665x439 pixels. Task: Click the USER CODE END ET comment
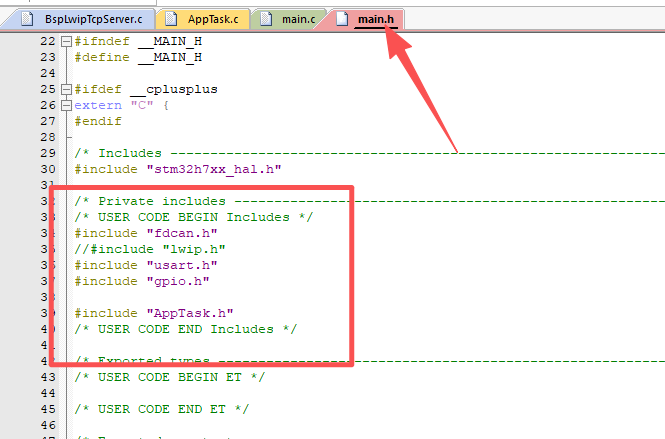pos(162,409)
